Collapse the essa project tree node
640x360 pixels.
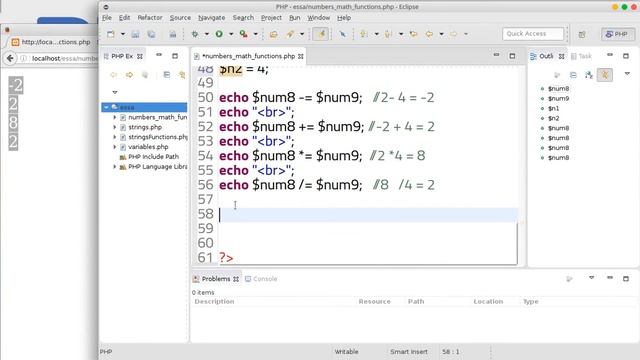106,107
